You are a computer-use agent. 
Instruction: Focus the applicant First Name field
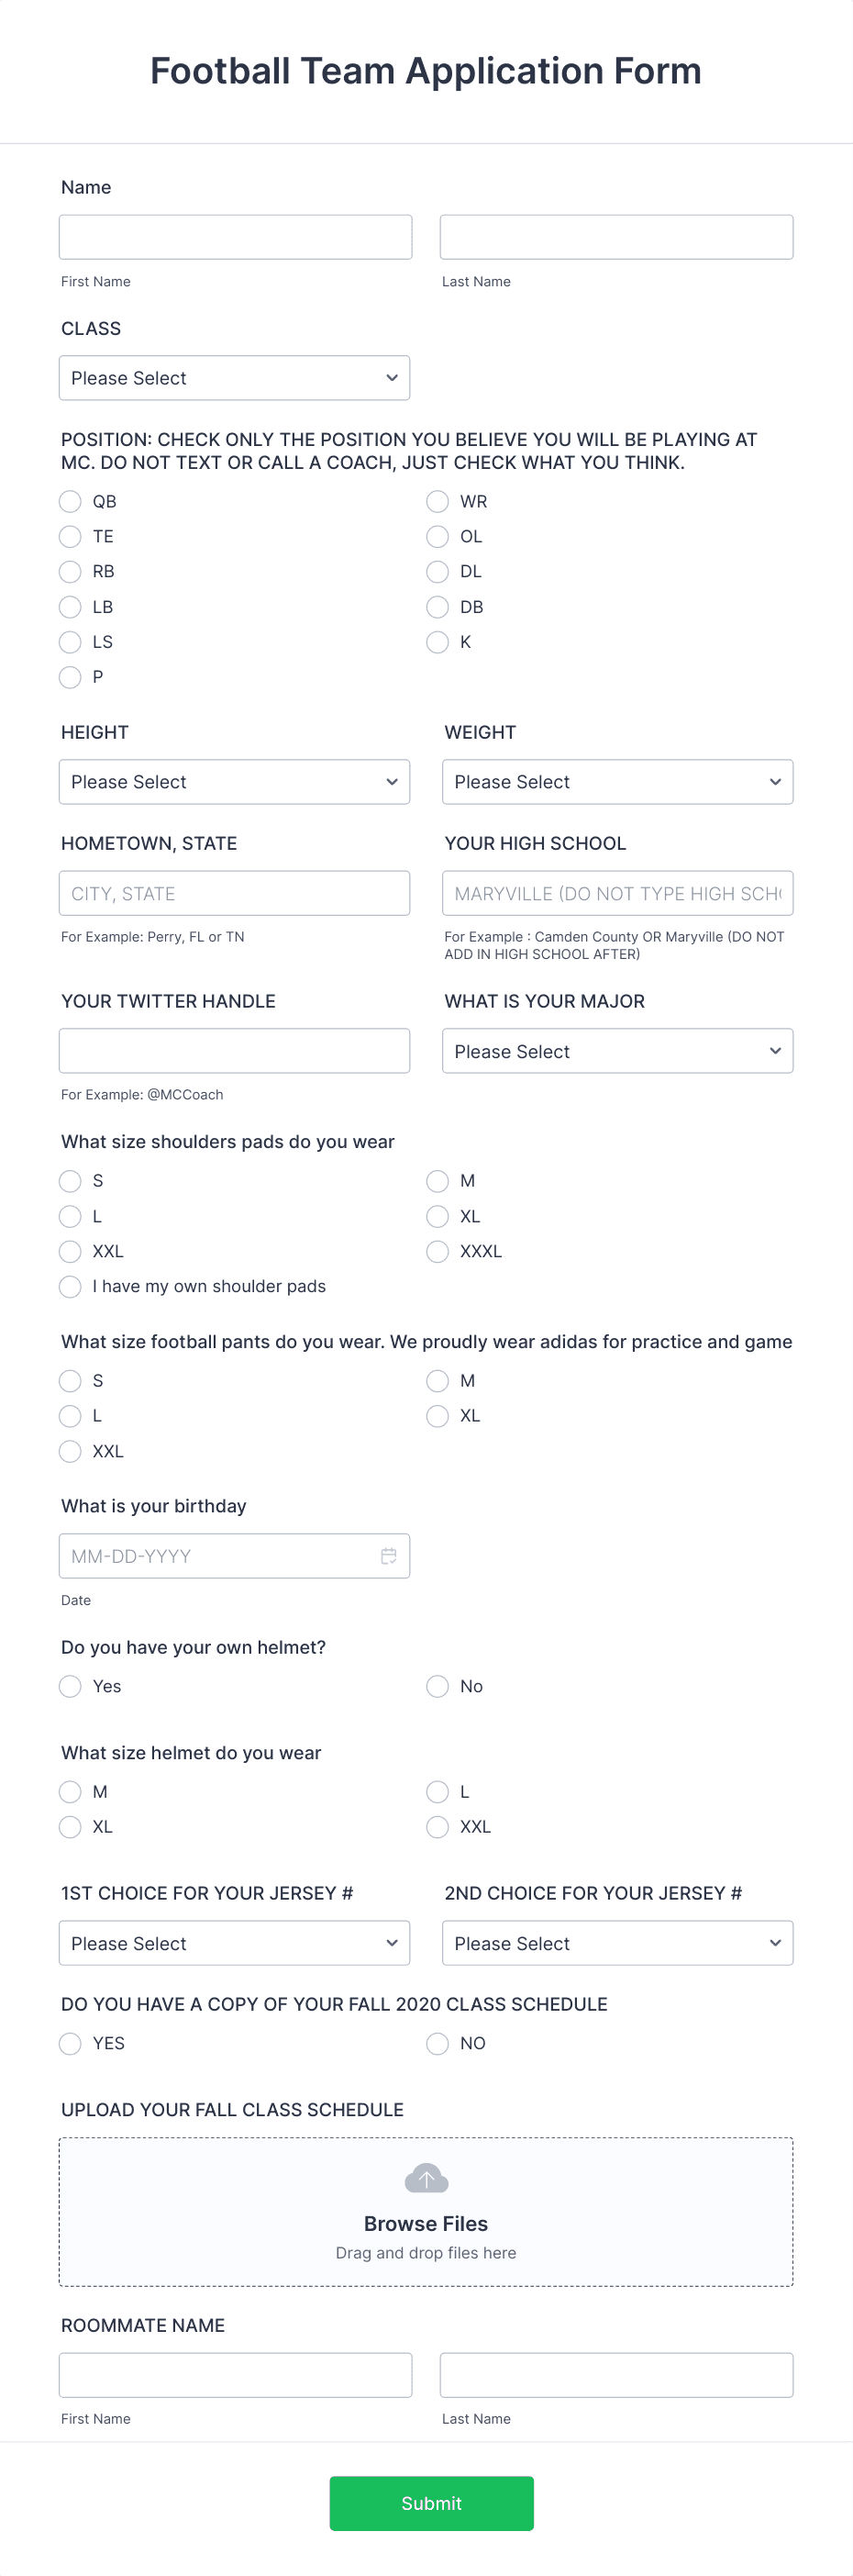(235, 237)
